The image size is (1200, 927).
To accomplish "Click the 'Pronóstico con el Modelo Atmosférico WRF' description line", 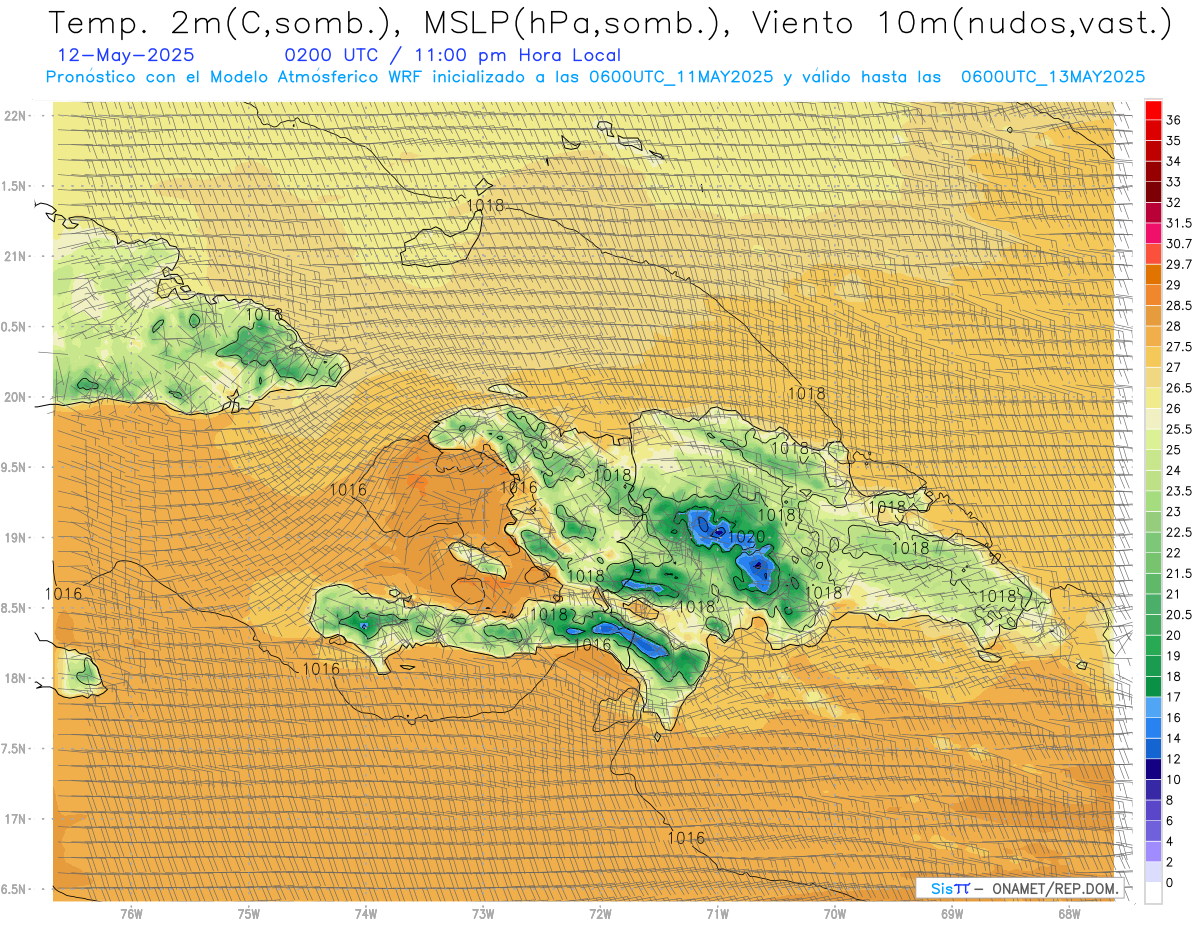I will pyautogui.click(x=595, y=77).
